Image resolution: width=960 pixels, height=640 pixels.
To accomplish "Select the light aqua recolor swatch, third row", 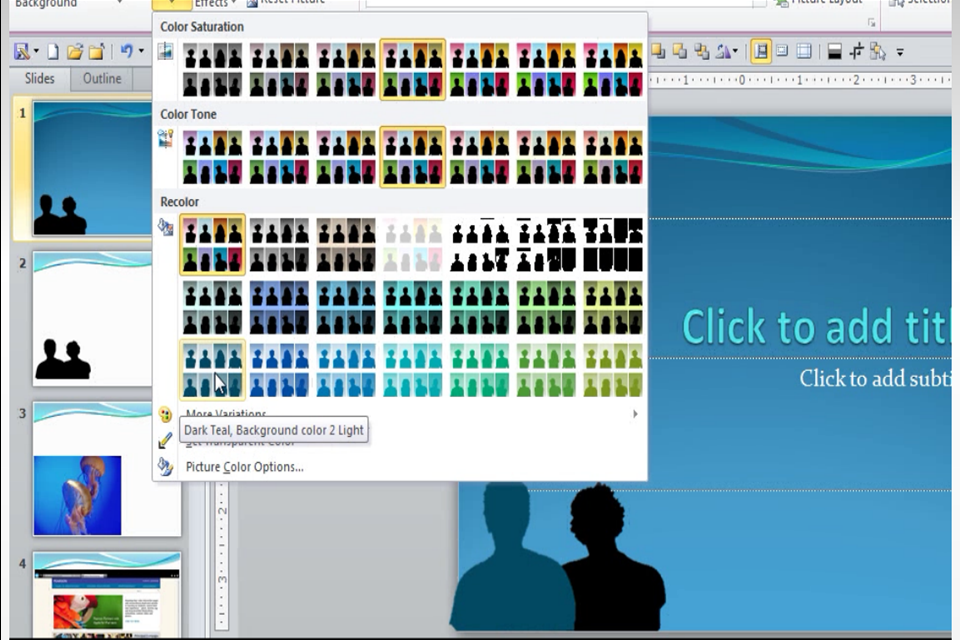I will click(x=413, y=370).
